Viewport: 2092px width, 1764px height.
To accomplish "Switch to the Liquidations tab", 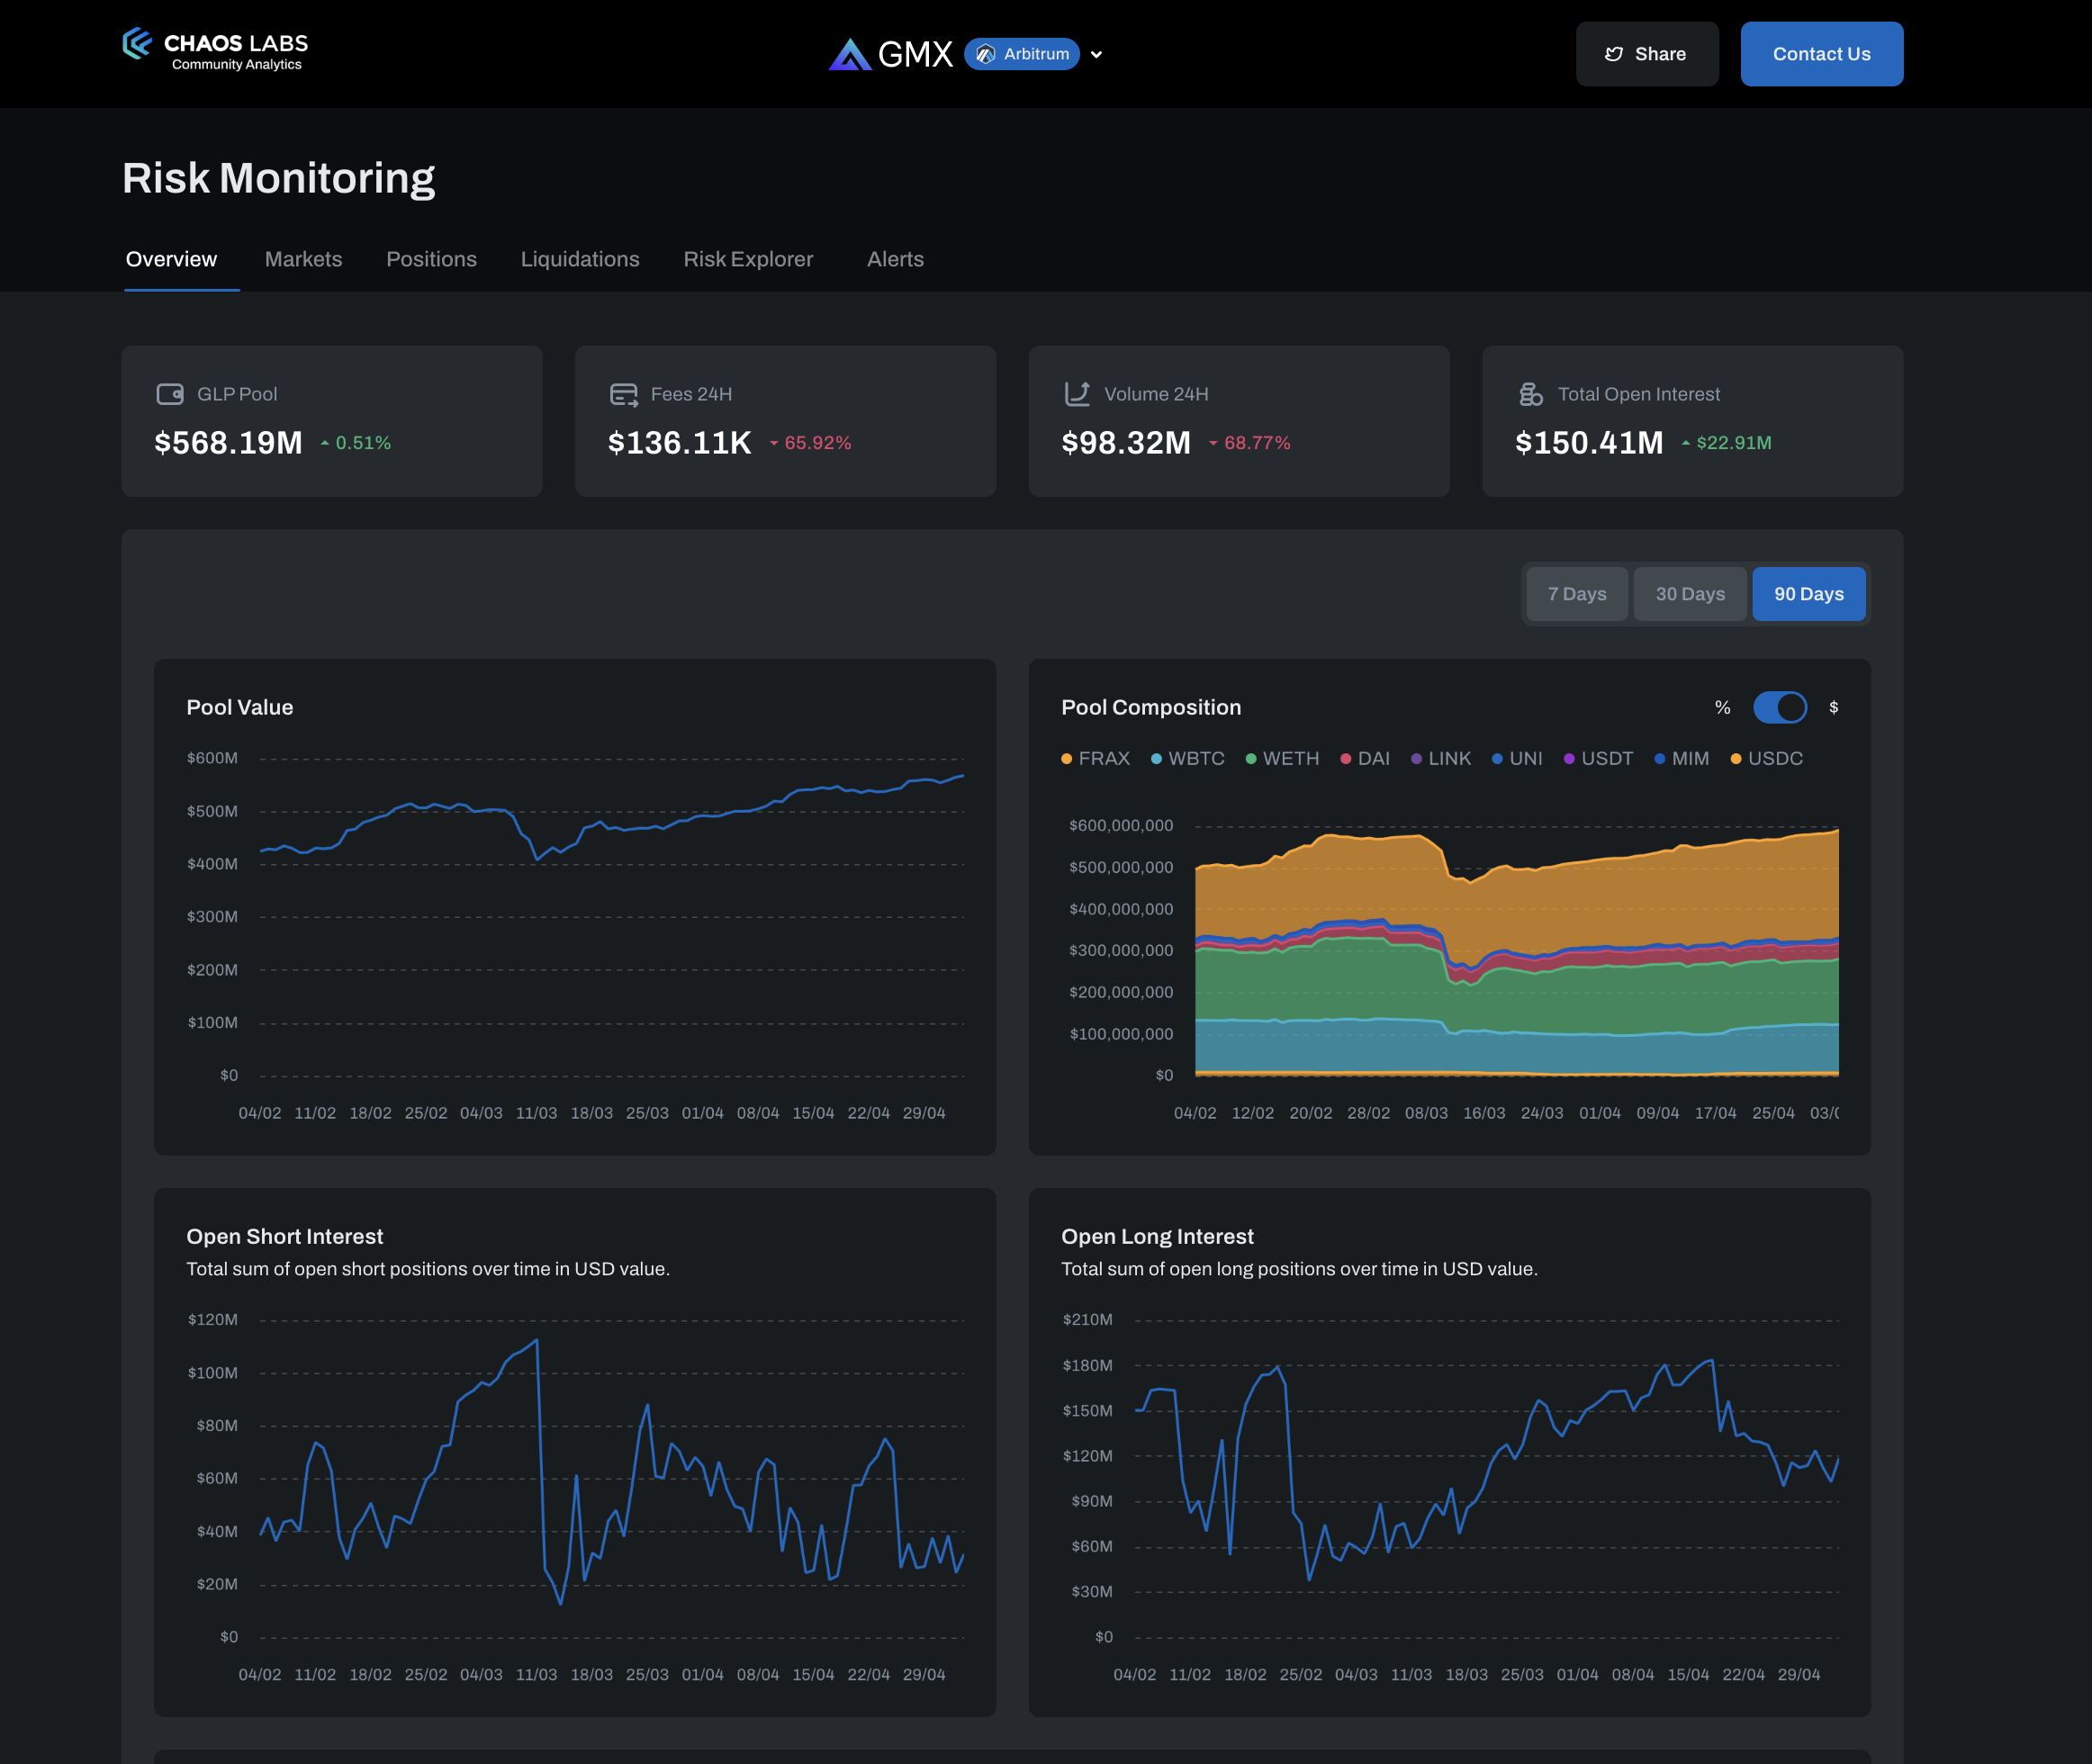I will 579,259.
